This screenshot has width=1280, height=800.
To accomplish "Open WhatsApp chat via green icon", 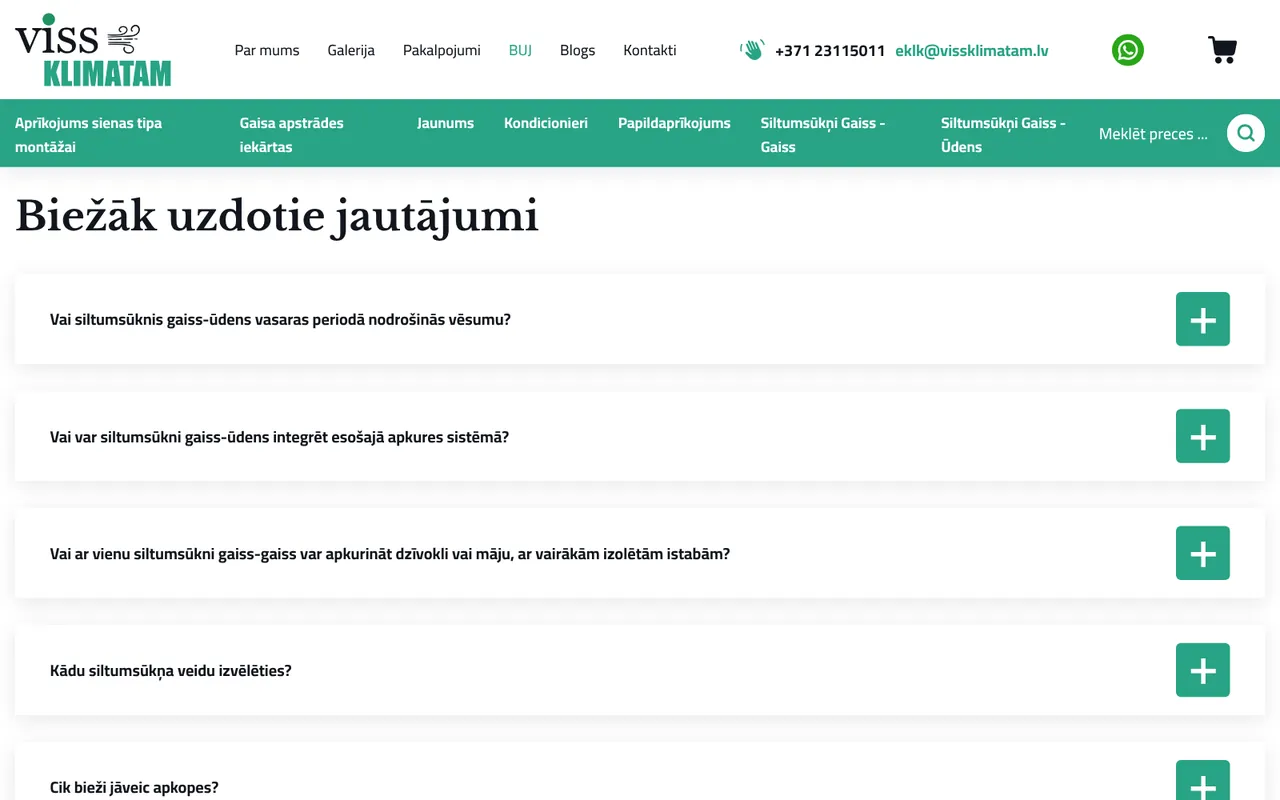I will coord(1128,50).
